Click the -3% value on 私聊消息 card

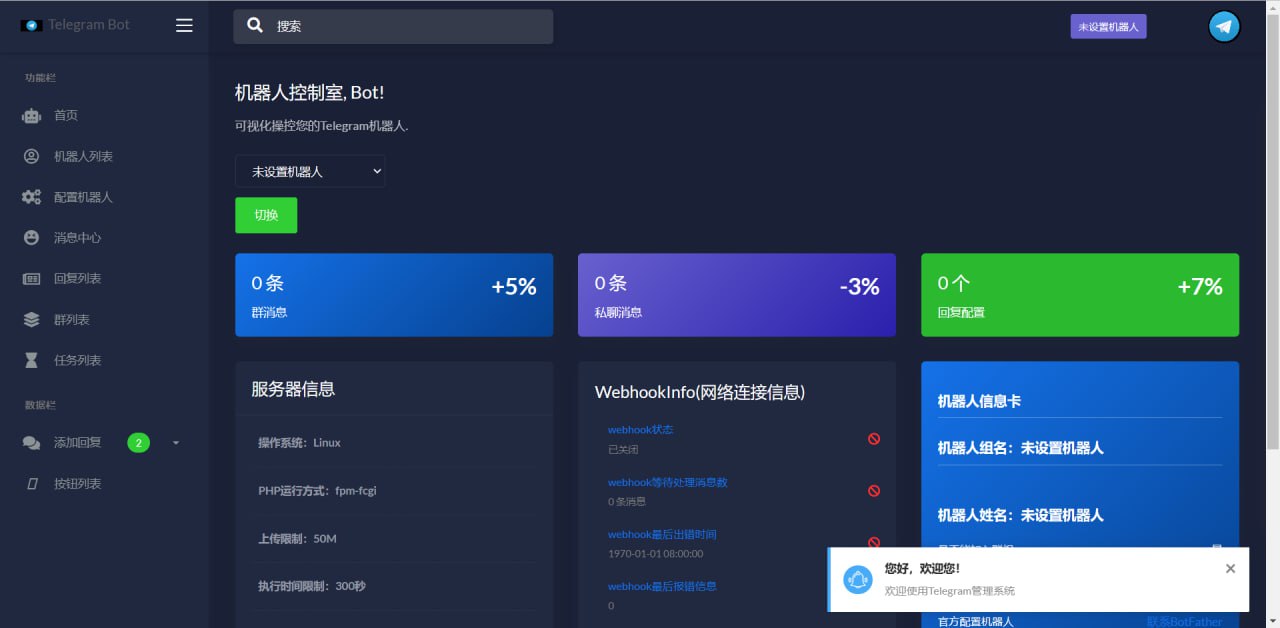[860, 287]
